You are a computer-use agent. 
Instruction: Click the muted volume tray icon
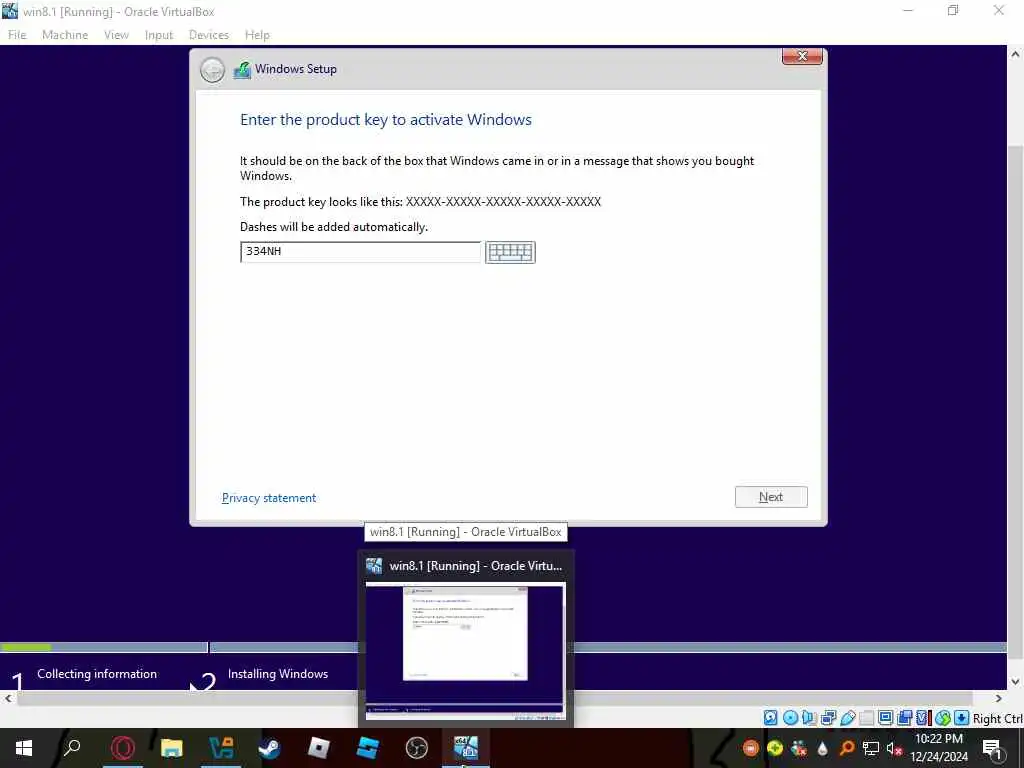(x=894, y=748)
